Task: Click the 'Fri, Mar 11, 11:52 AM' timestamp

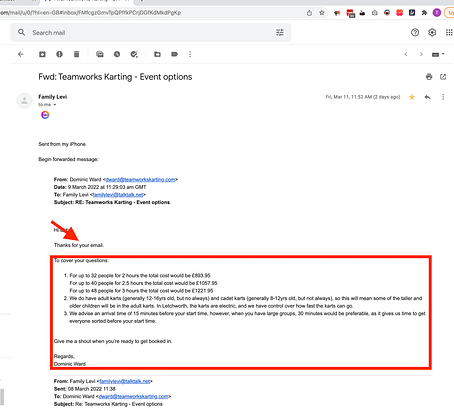Action: [x=363, y=97]
